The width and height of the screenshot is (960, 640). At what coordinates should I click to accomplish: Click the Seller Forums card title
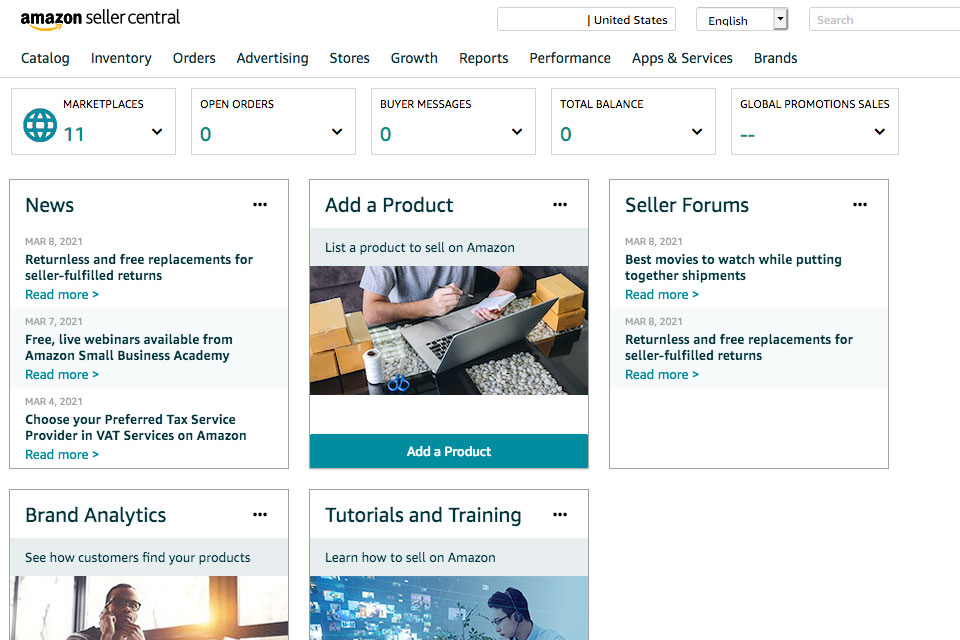point(687,205)
